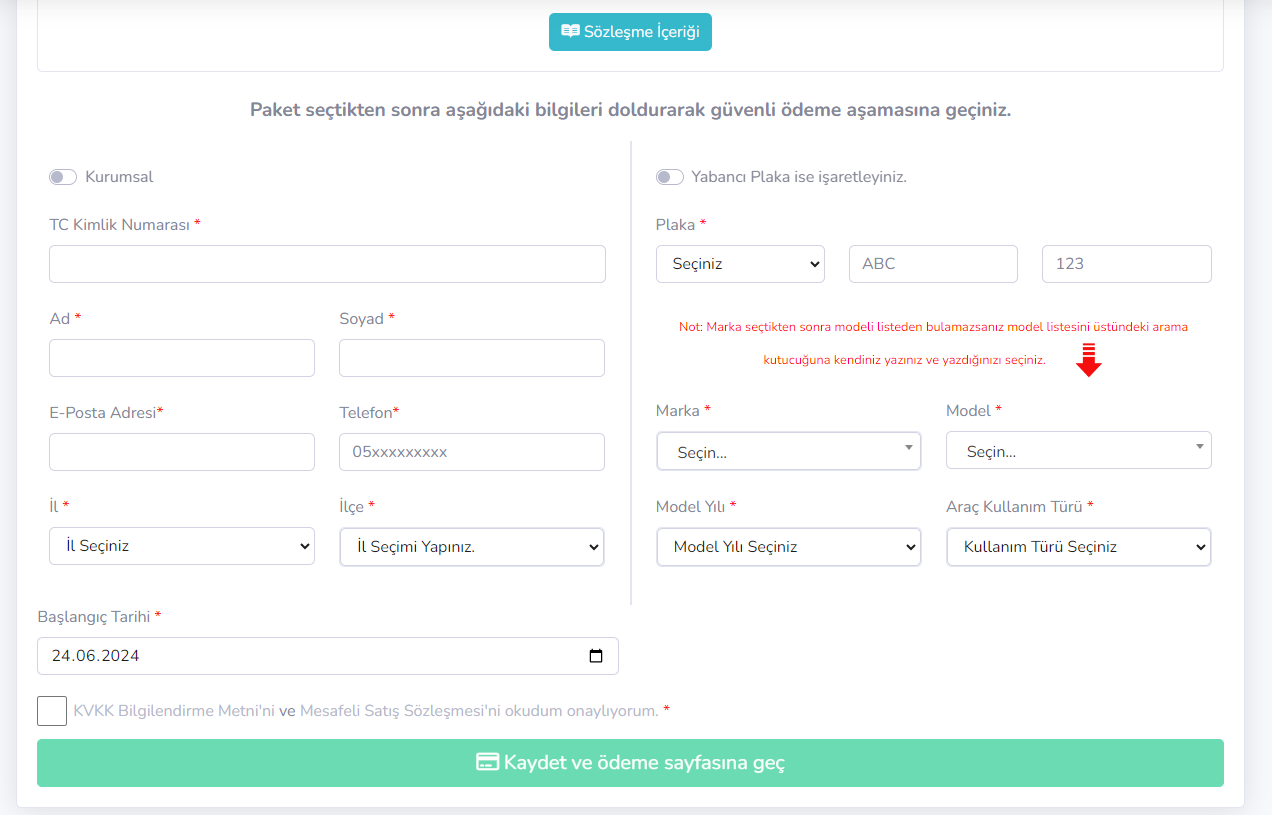Click the Telefon input field

click(x=472, y=452)
